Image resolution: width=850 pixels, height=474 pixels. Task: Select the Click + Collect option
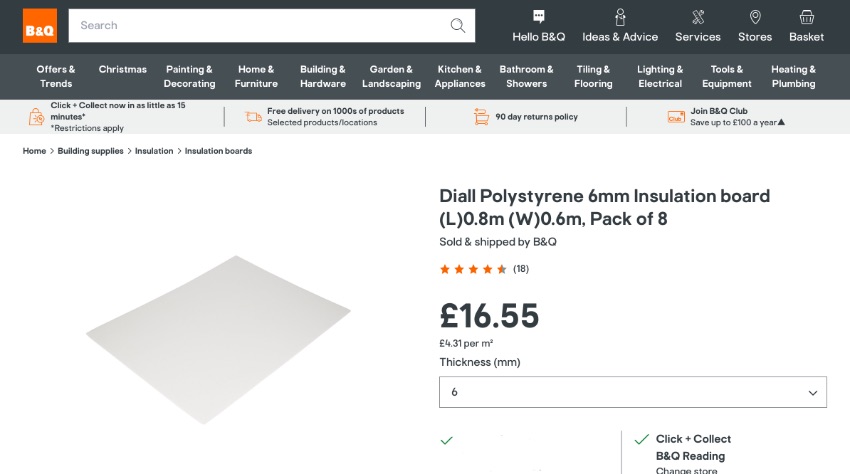pyautogui.click(x=692, y=439)
